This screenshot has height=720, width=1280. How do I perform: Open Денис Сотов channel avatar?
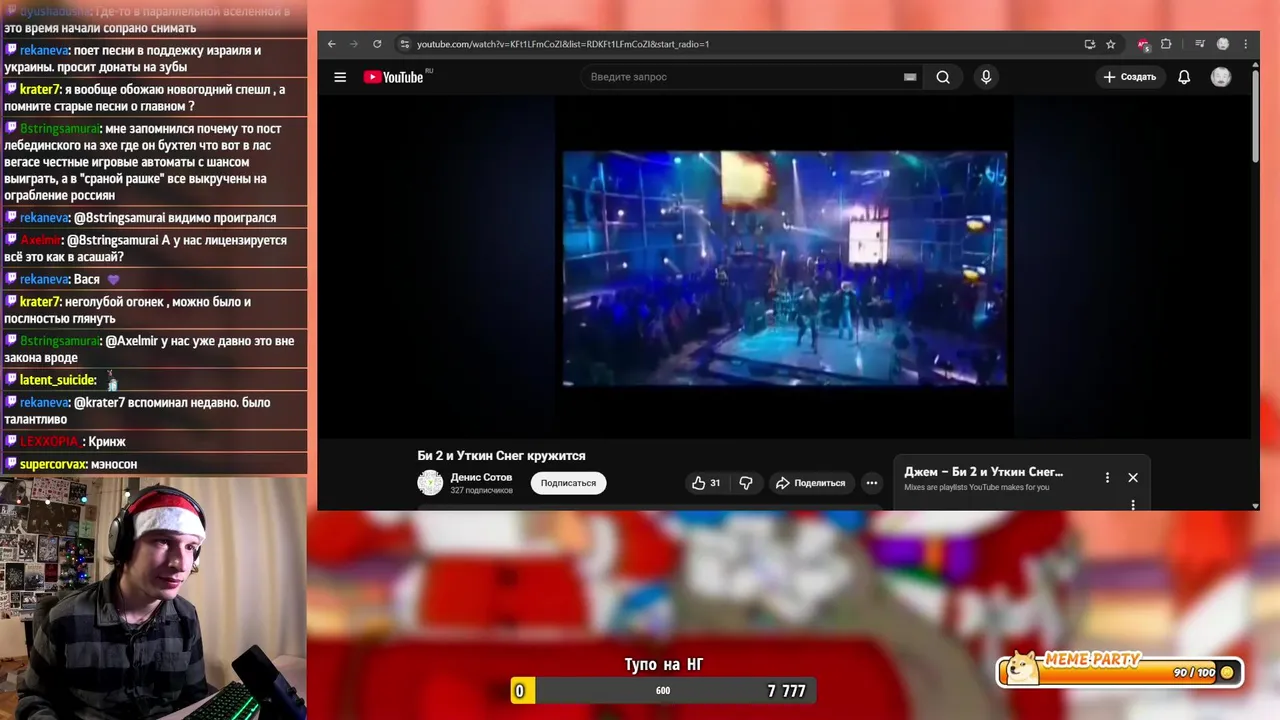click(x=430, y=483)
